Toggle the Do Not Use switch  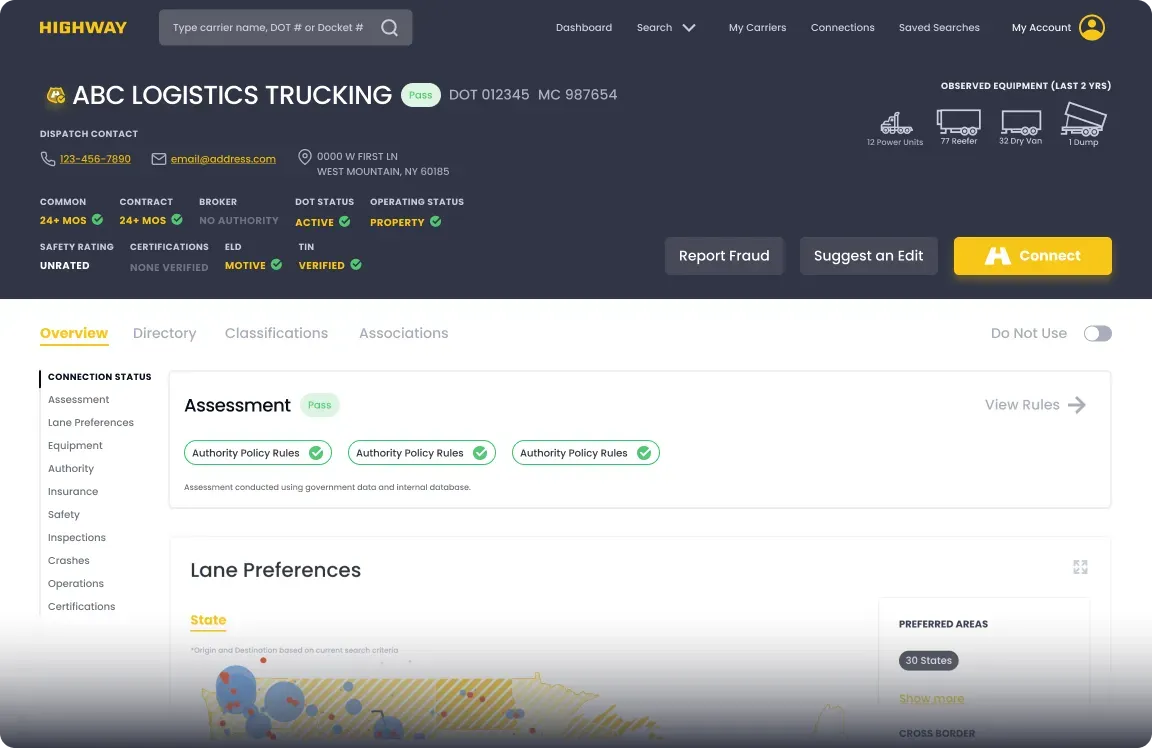(x=1097, y=334)
